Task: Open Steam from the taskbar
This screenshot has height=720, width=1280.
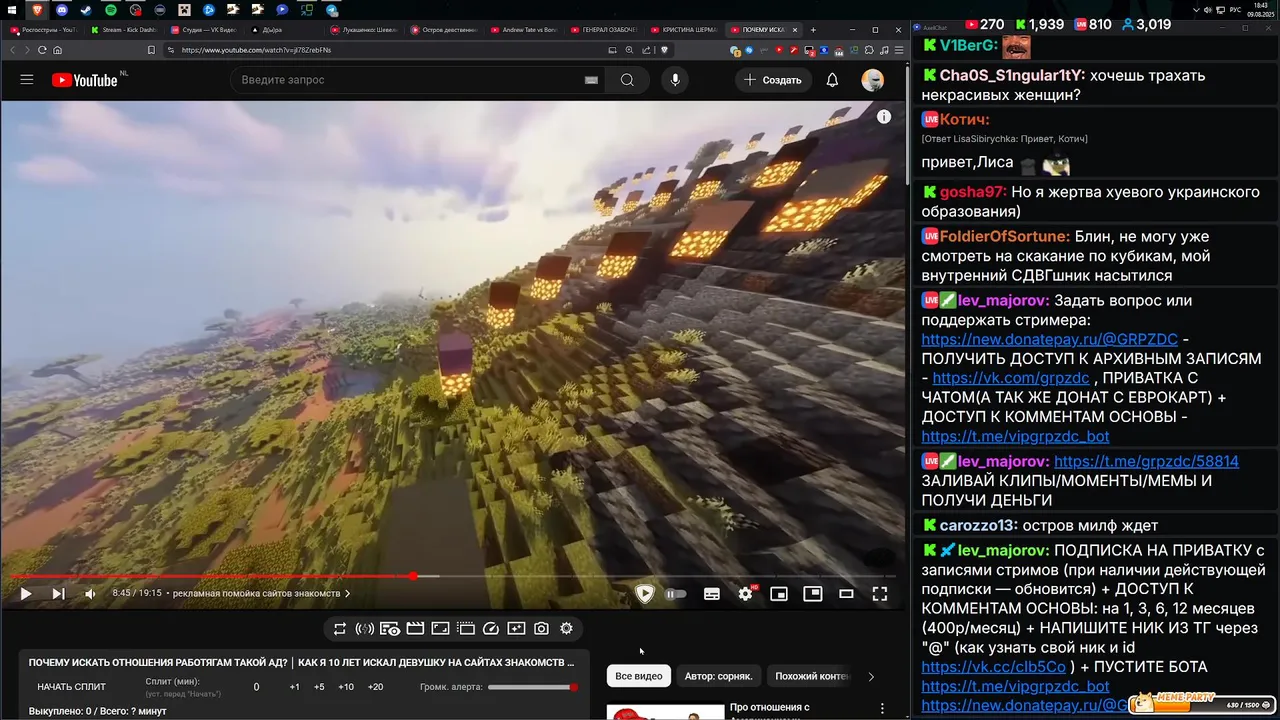Action: pos(86,9)
